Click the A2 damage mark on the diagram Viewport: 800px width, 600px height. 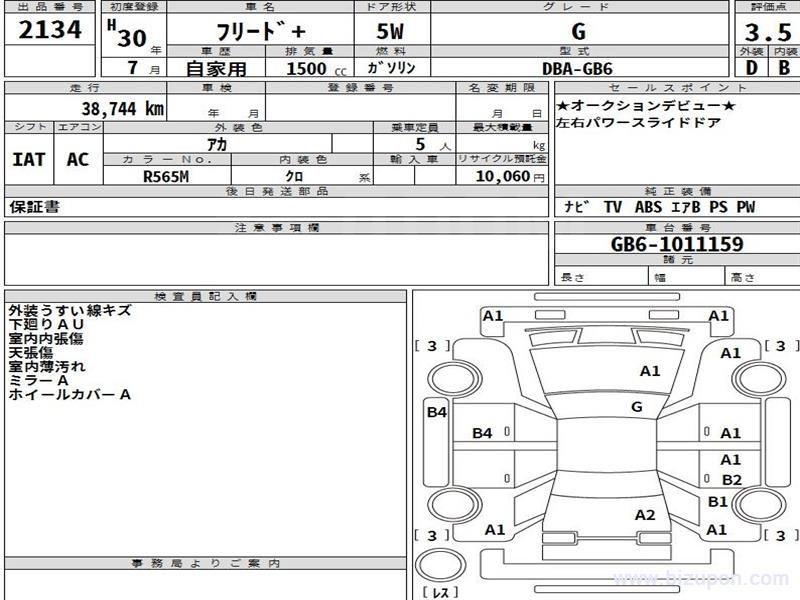click(645, 515)
